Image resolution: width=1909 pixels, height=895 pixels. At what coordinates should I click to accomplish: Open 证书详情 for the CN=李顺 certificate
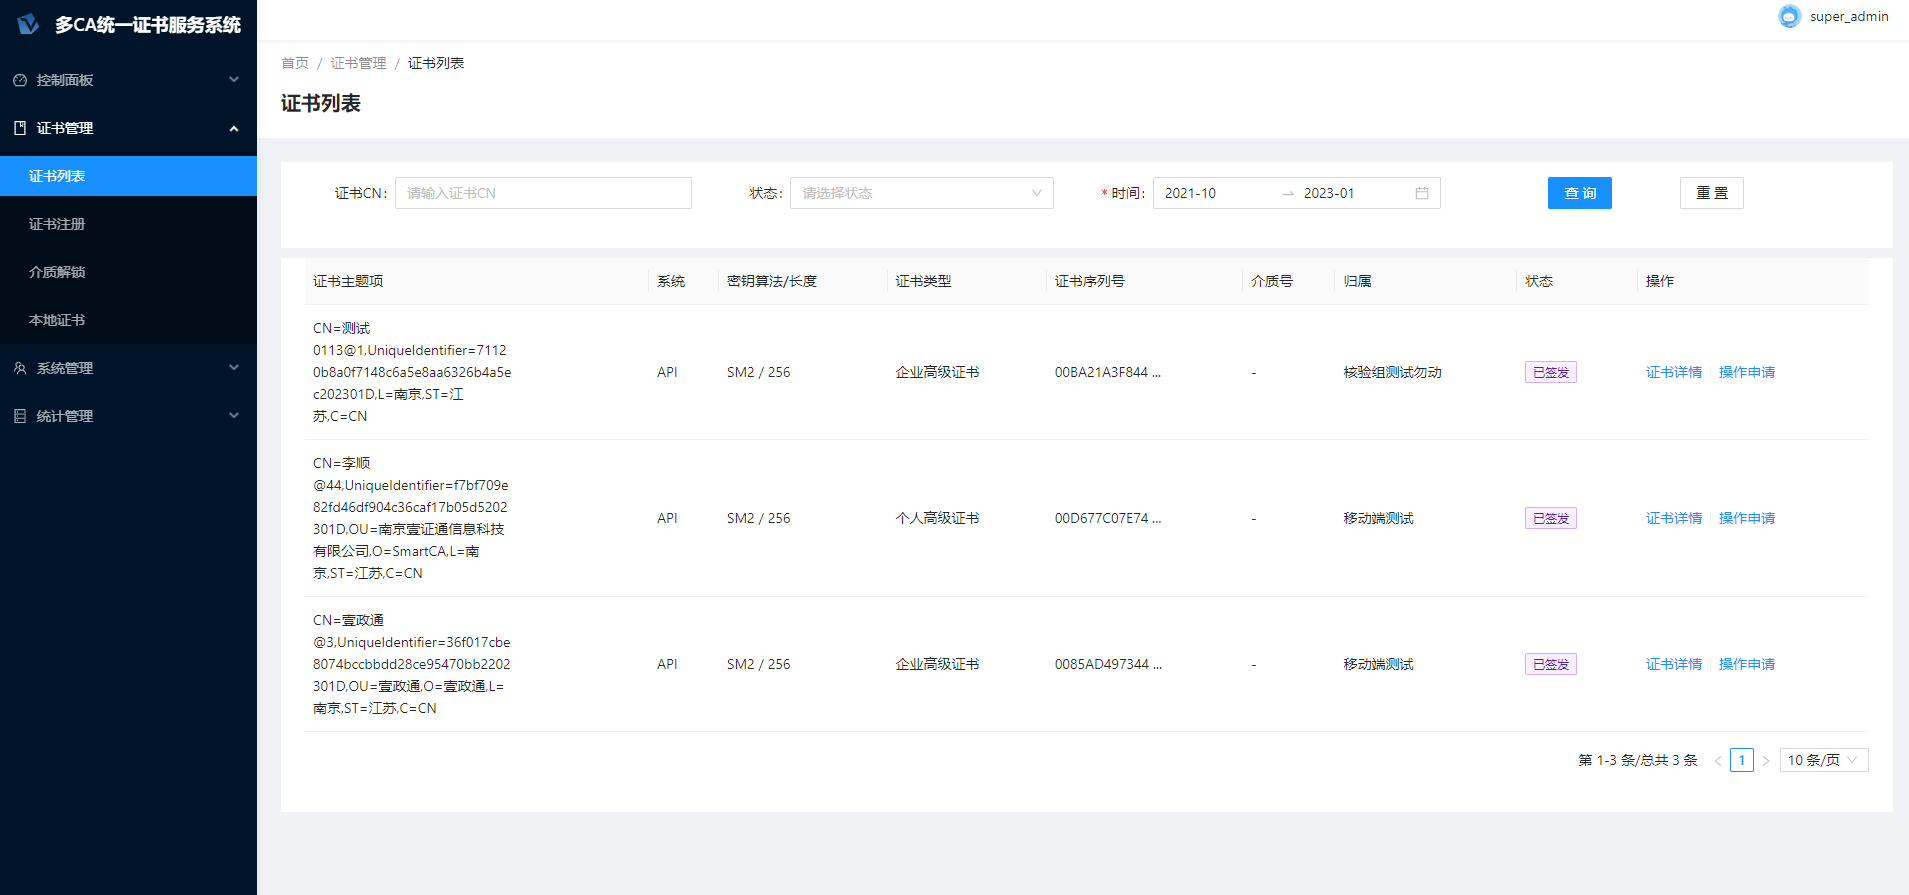tap(1674, 518)
